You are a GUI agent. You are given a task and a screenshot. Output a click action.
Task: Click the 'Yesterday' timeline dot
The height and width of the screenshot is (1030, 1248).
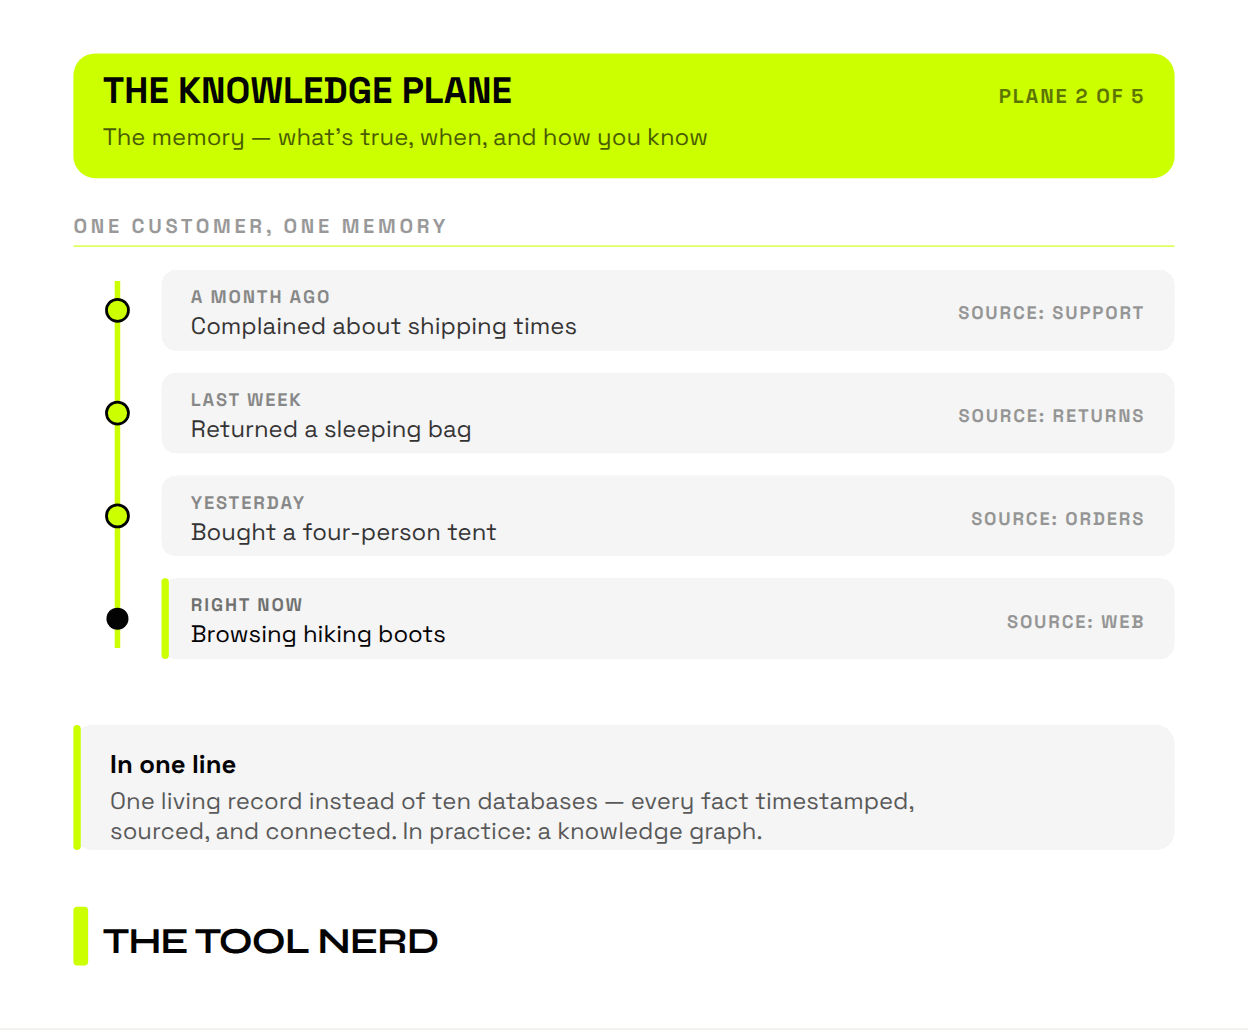coord(117,516)
